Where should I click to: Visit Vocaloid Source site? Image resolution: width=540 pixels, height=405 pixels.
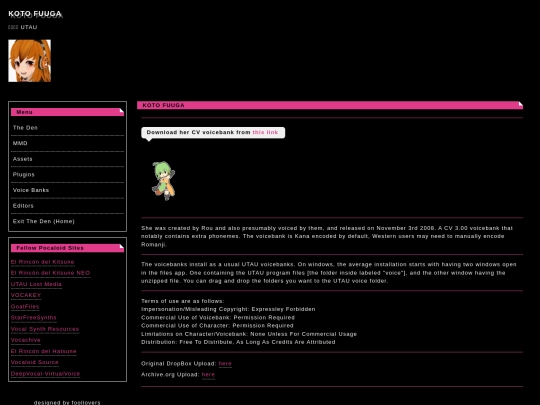pyautogui.click(x=34, y=363)
